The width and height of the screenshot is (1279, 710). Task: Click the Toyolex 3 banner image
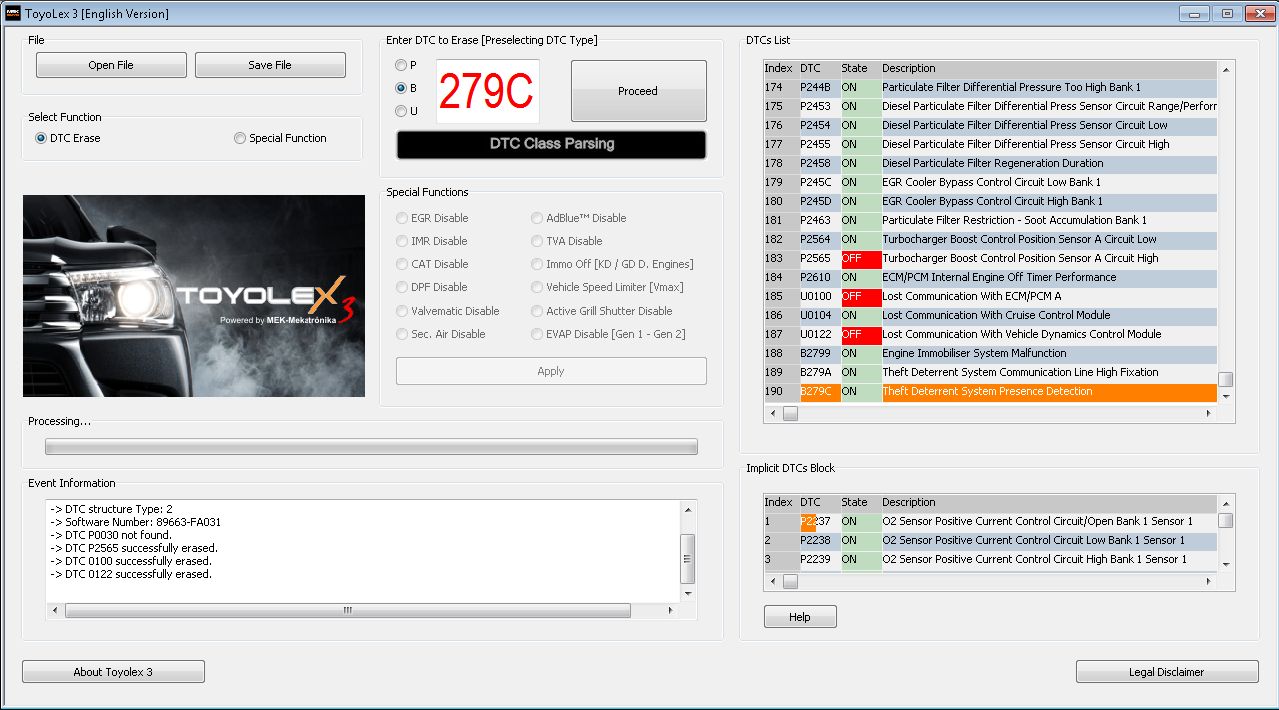pos(193,296)
